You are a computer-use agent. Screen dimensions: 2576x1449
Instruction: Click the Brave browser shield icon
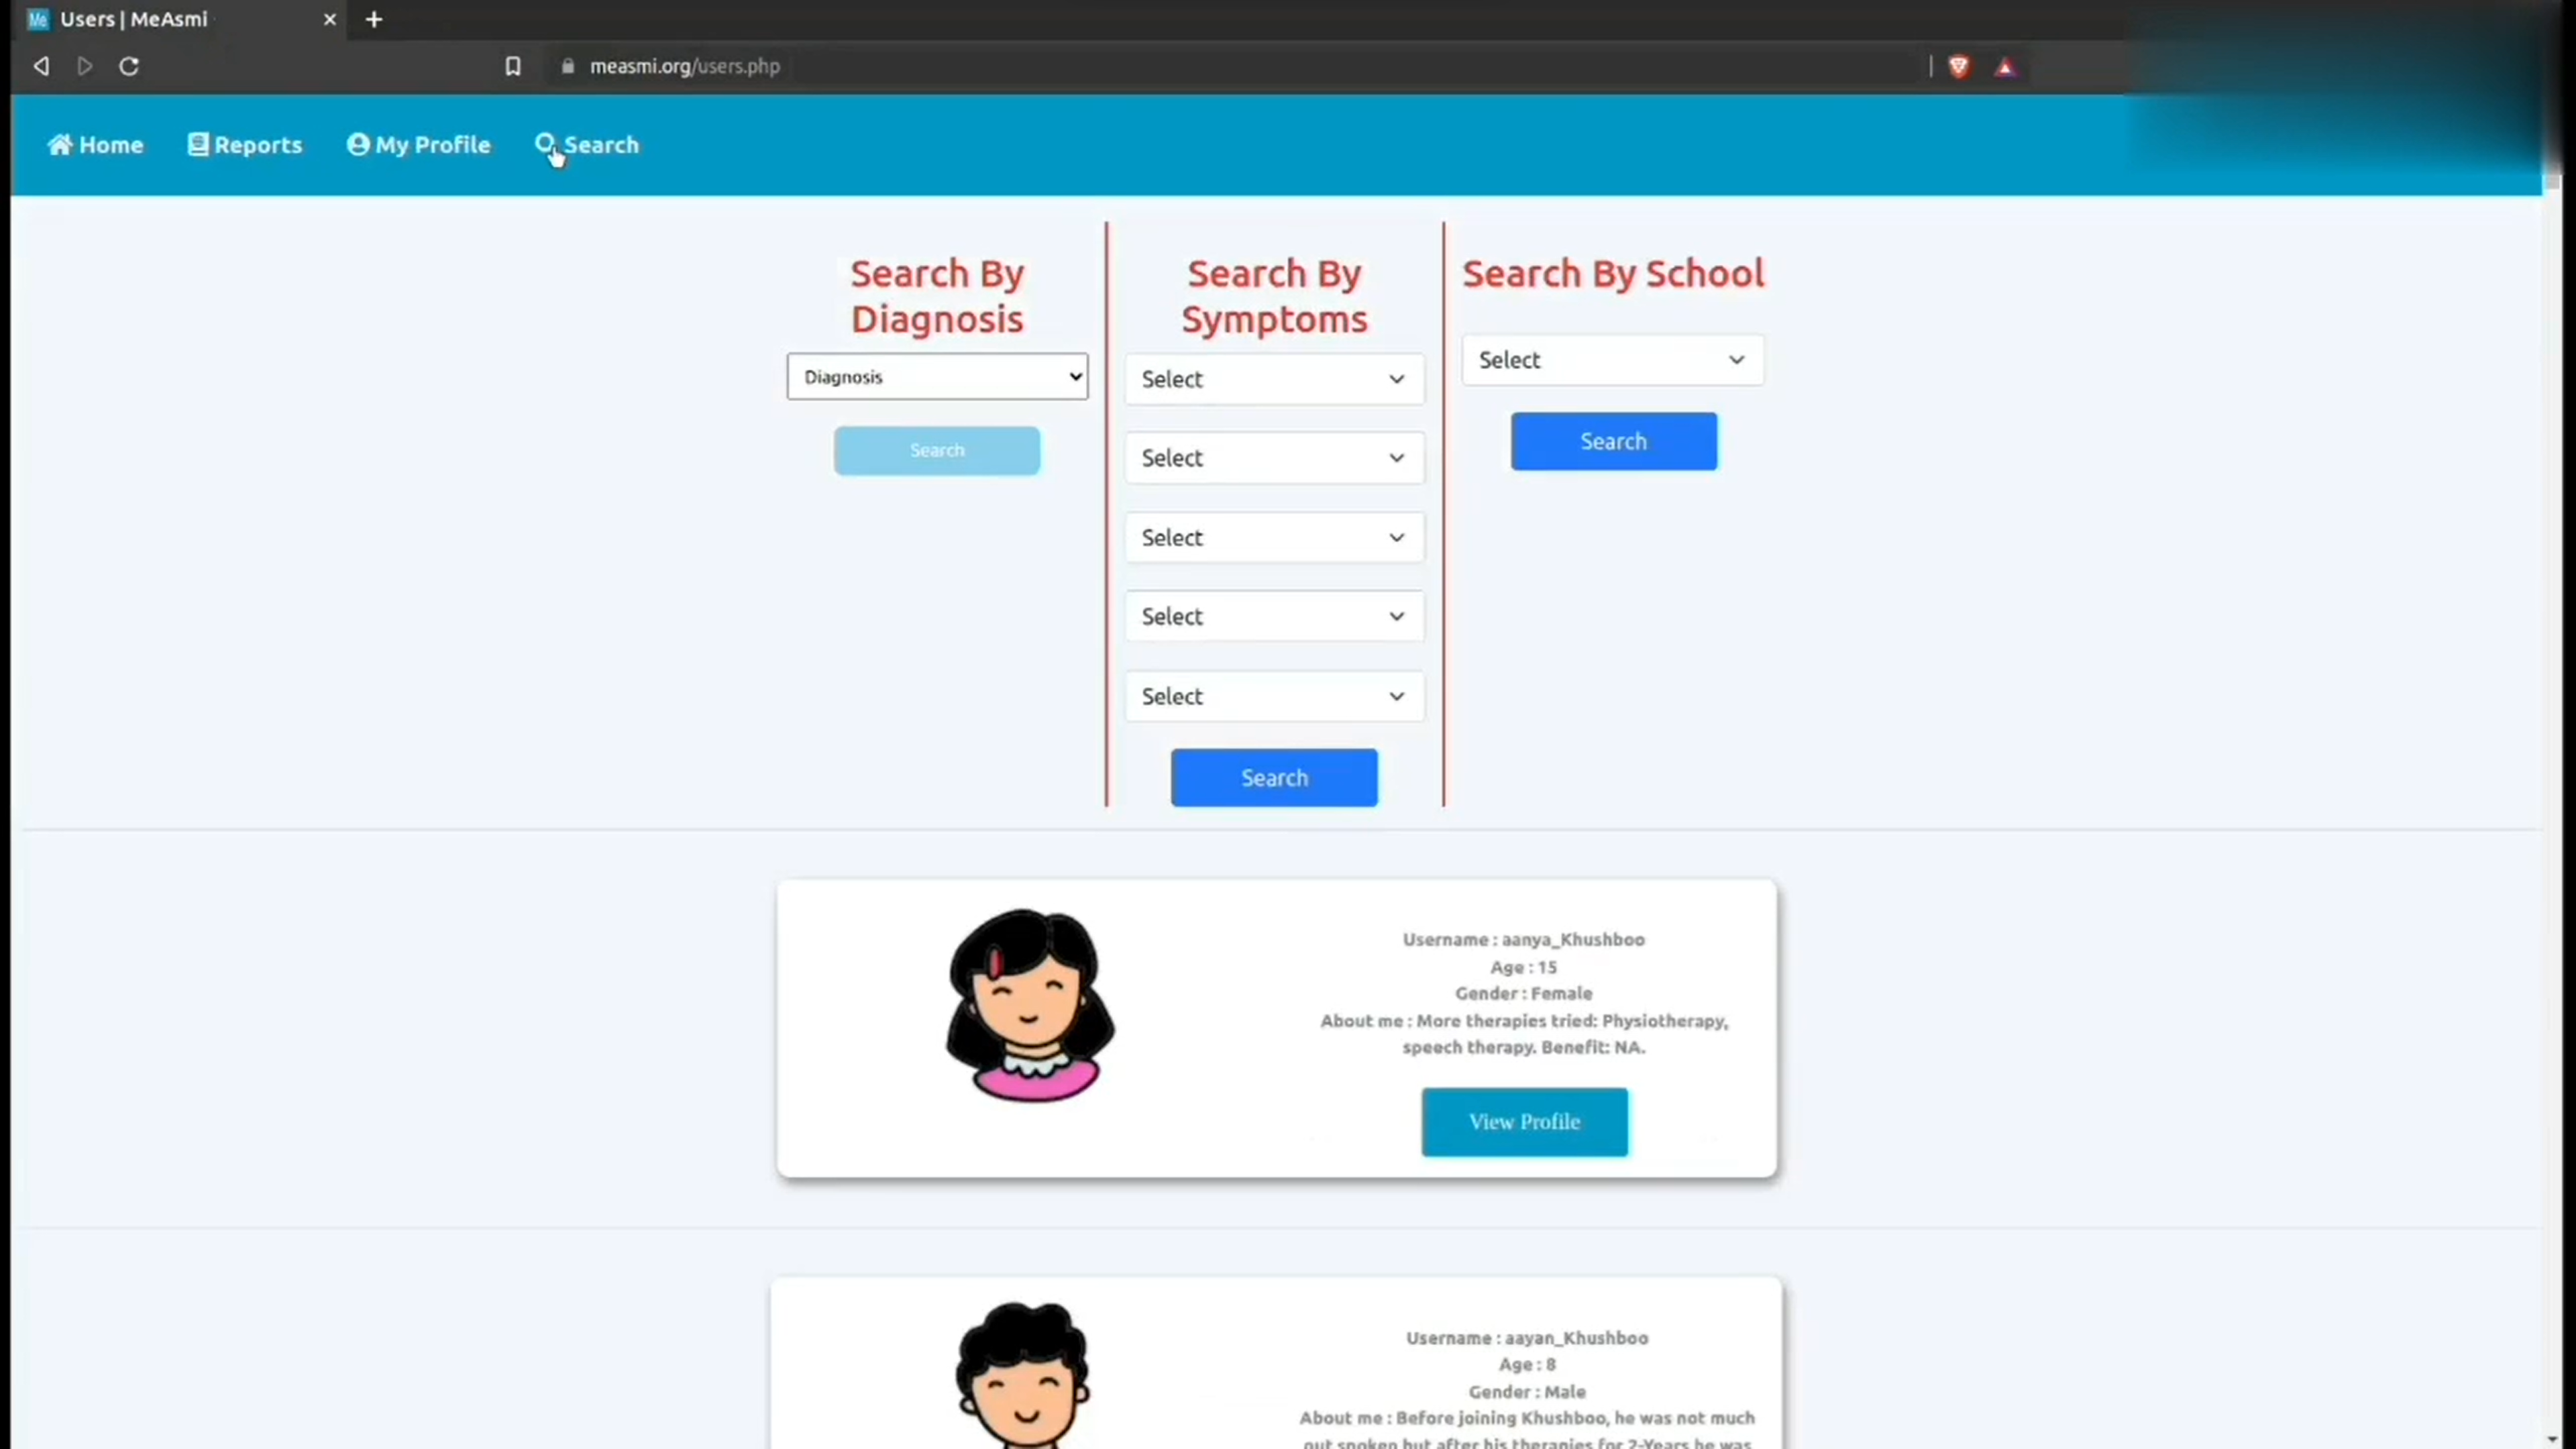pos(1959,66)
